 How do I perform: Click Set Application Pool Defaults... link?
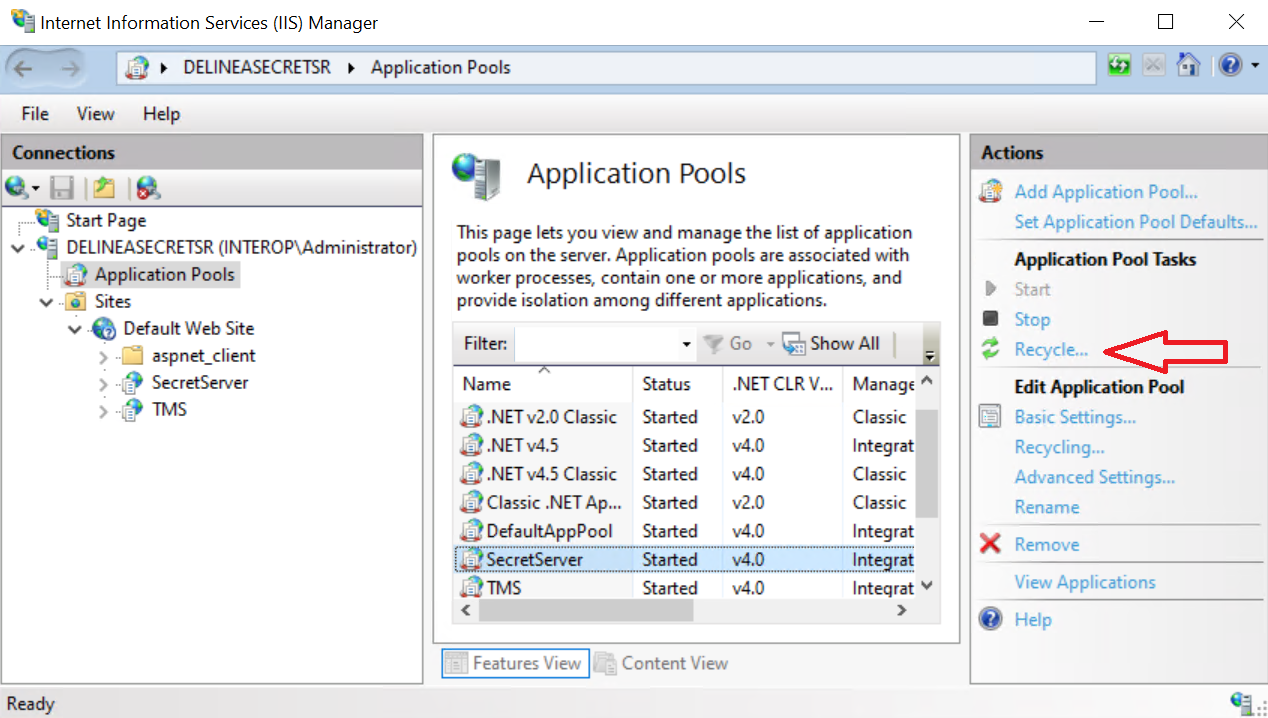click(x=1136, y=222)
